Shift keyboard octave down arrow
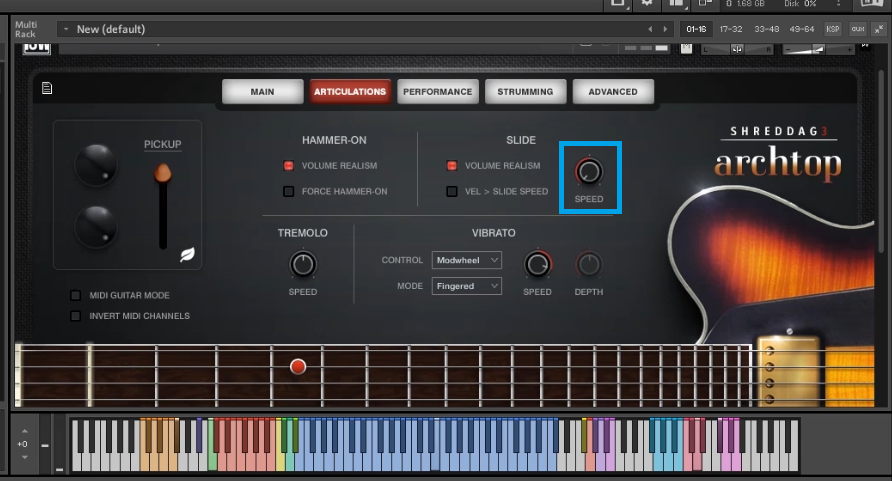 [24, 457]
